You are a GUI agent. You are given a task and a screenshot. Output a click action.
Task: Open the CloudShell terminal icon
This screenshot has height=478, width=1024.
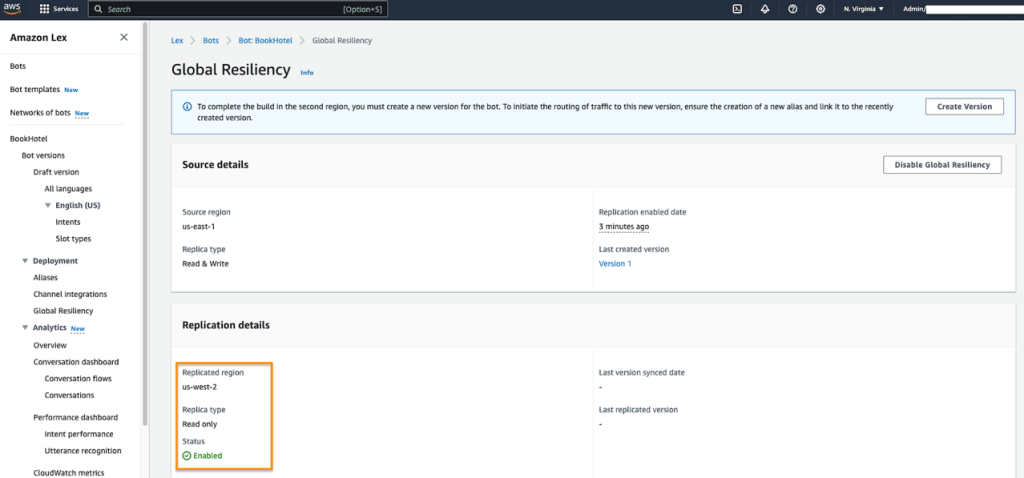tap(737, 9)
